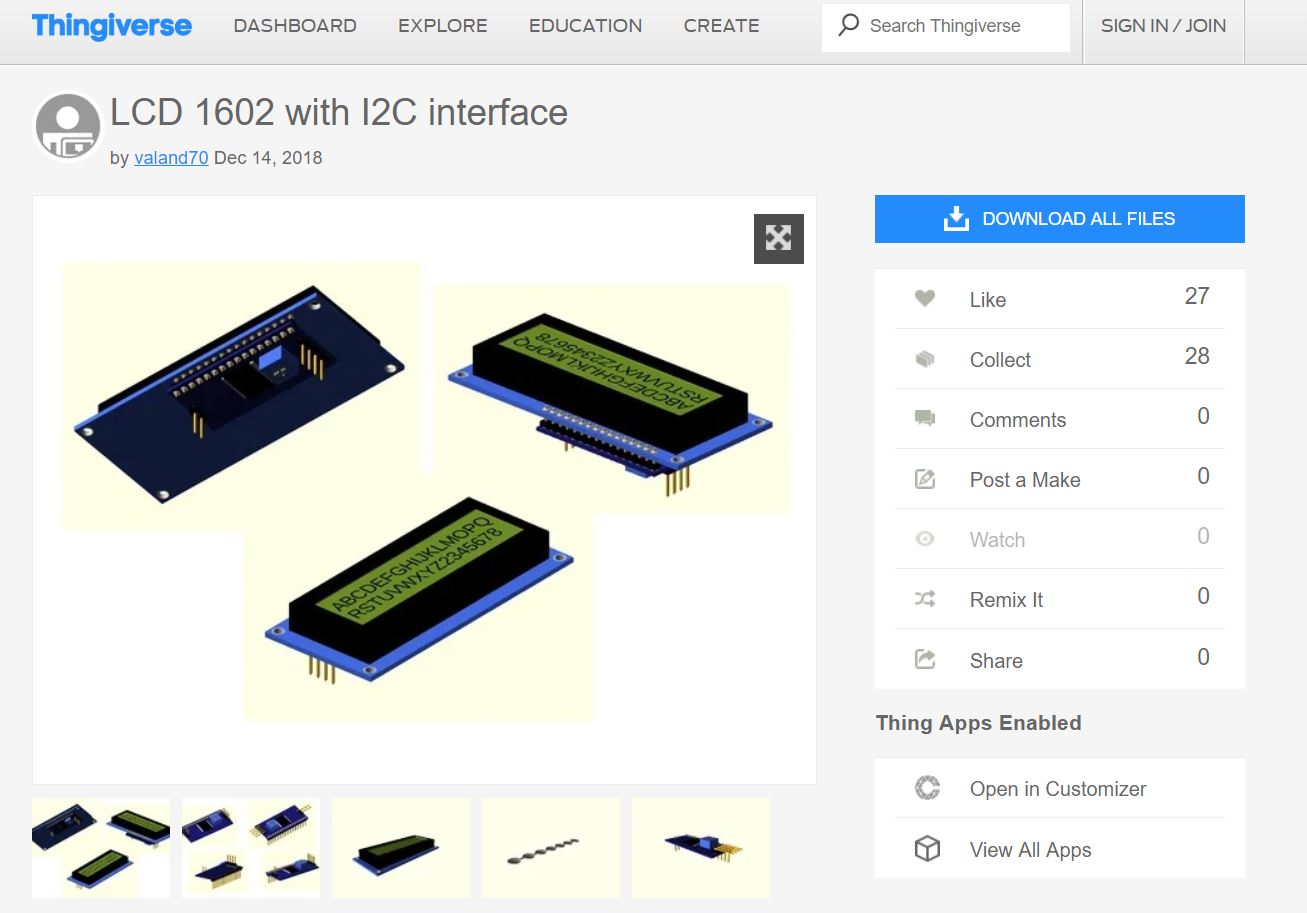The width and height of the screenshot is (1307, 913).
Task: Click the Remix It shuffle icon
Action: click(x=925, y=599)
